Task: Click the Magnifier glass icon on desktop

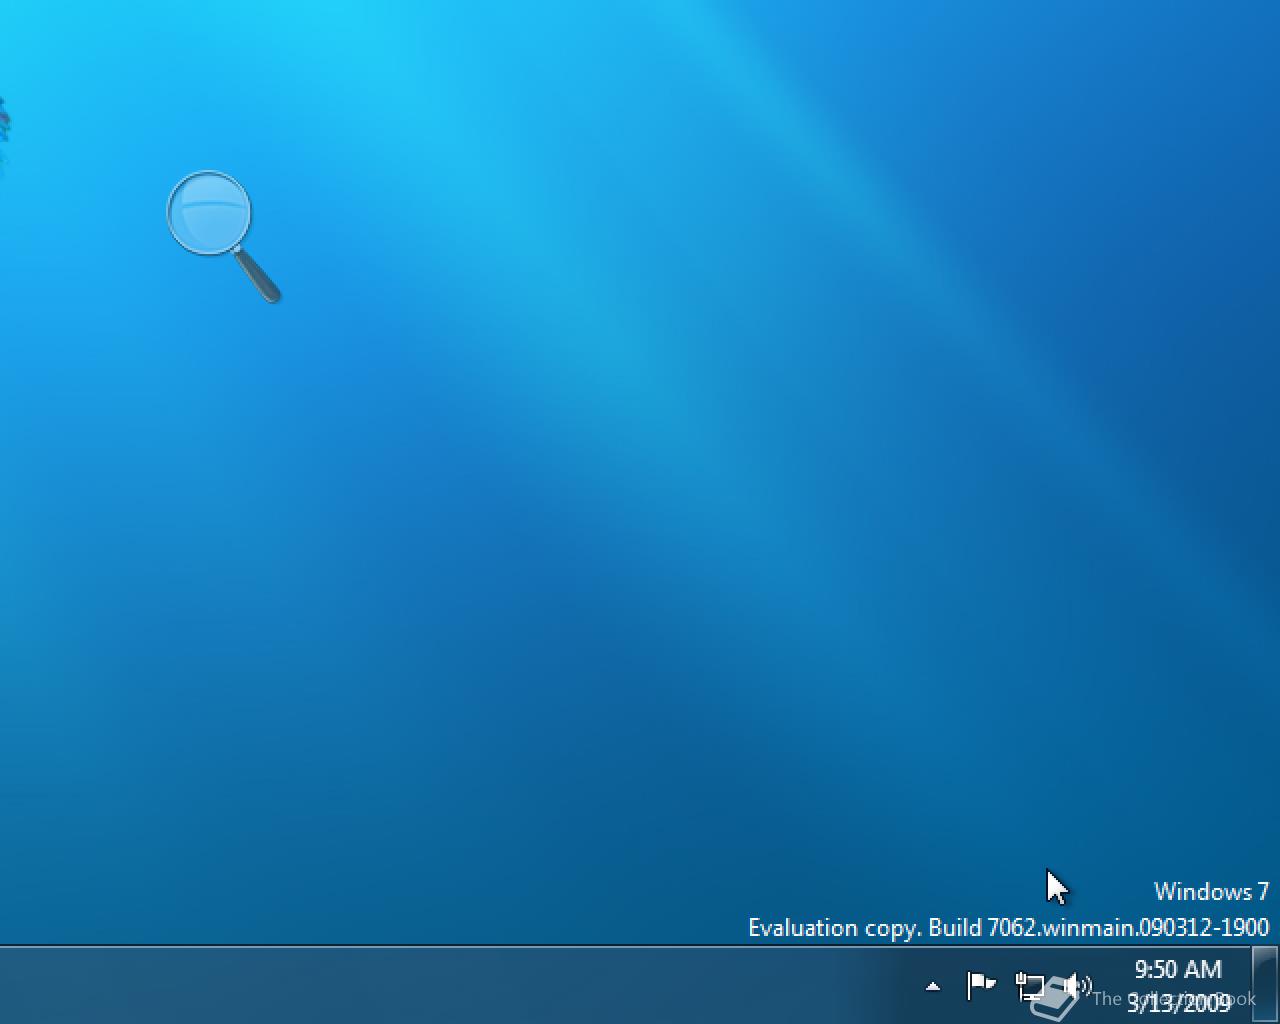Action: (x=223, y=237)
